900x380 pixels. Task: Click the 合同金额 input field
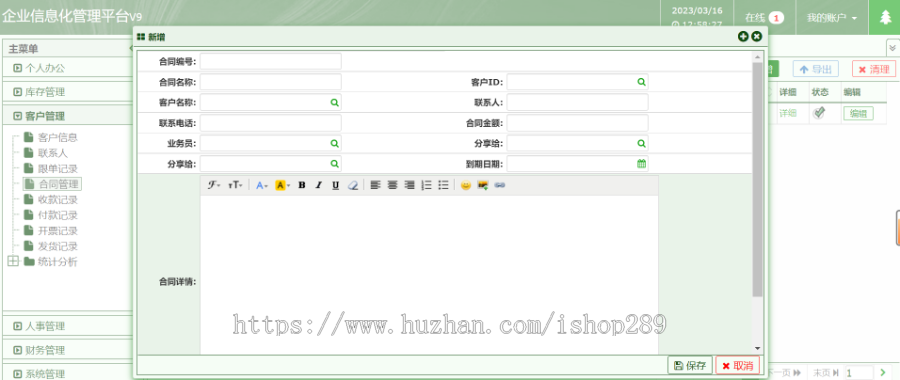click(577, 123)
